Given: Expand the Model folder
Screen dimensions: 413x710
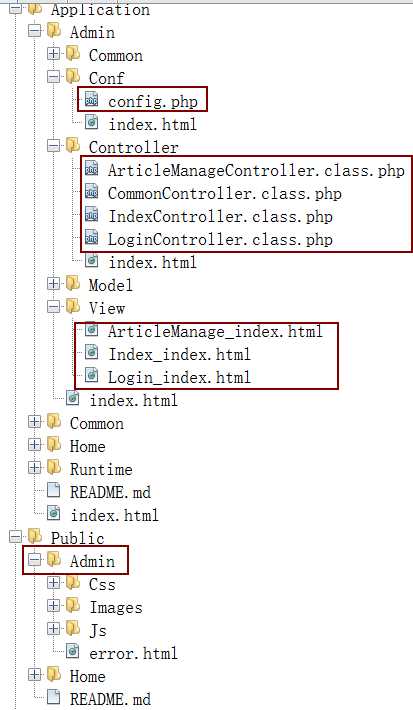Looking at the screenshot, I should pos(53,284).
